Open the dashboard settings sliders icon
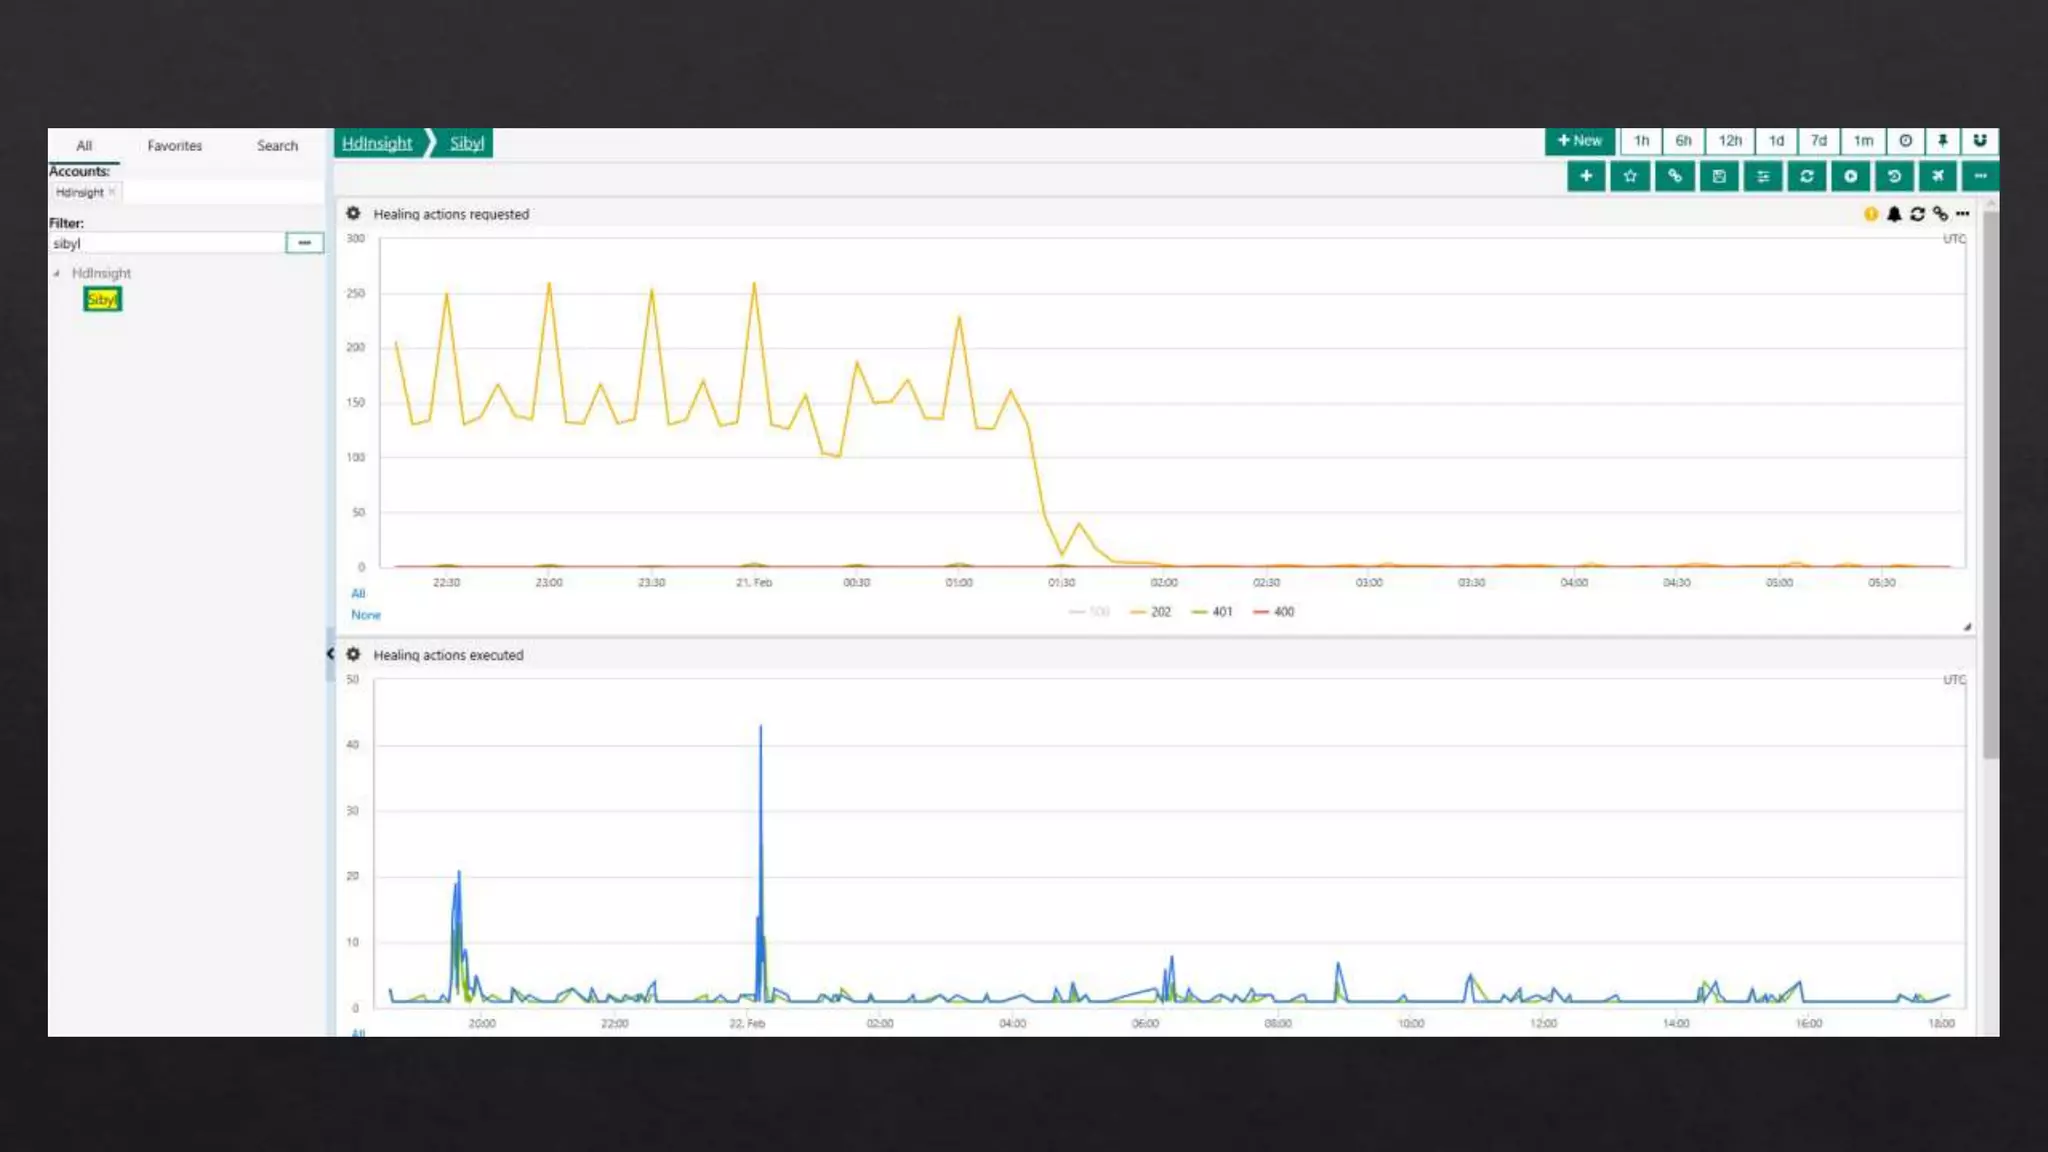The image size is (2048, 1152). [1762, 177]
